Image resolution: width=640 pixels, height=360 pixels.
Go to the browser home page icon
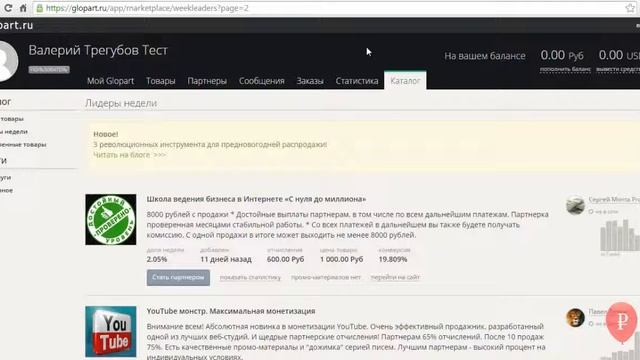point(23,8)
